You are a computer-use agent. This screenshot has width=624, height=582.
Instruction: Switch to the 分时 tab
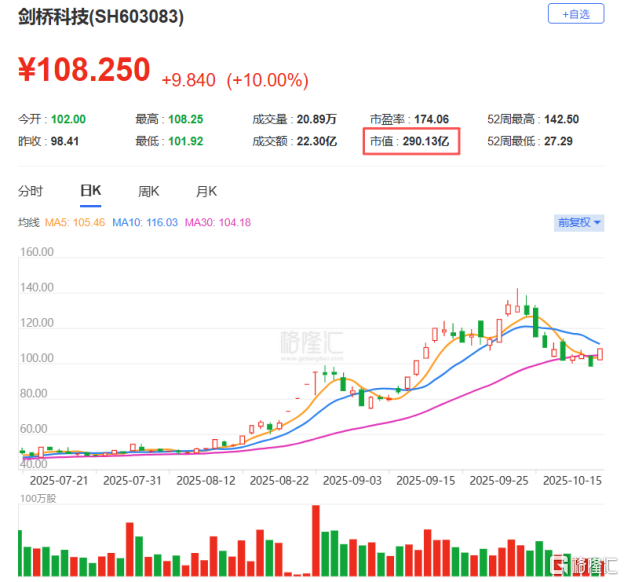[x=31, y=191]
